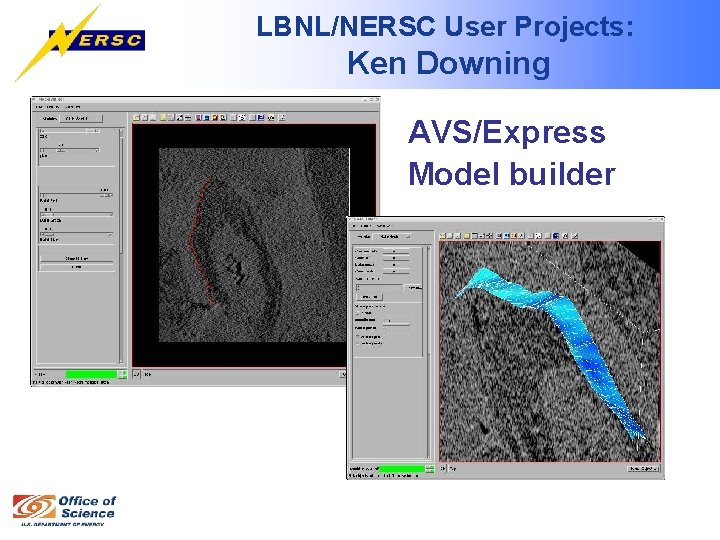Image resolution: width=720 pixels, height=540 pixels.
Task: Click second toolbar icon in front viewer window
Action: 450,236
